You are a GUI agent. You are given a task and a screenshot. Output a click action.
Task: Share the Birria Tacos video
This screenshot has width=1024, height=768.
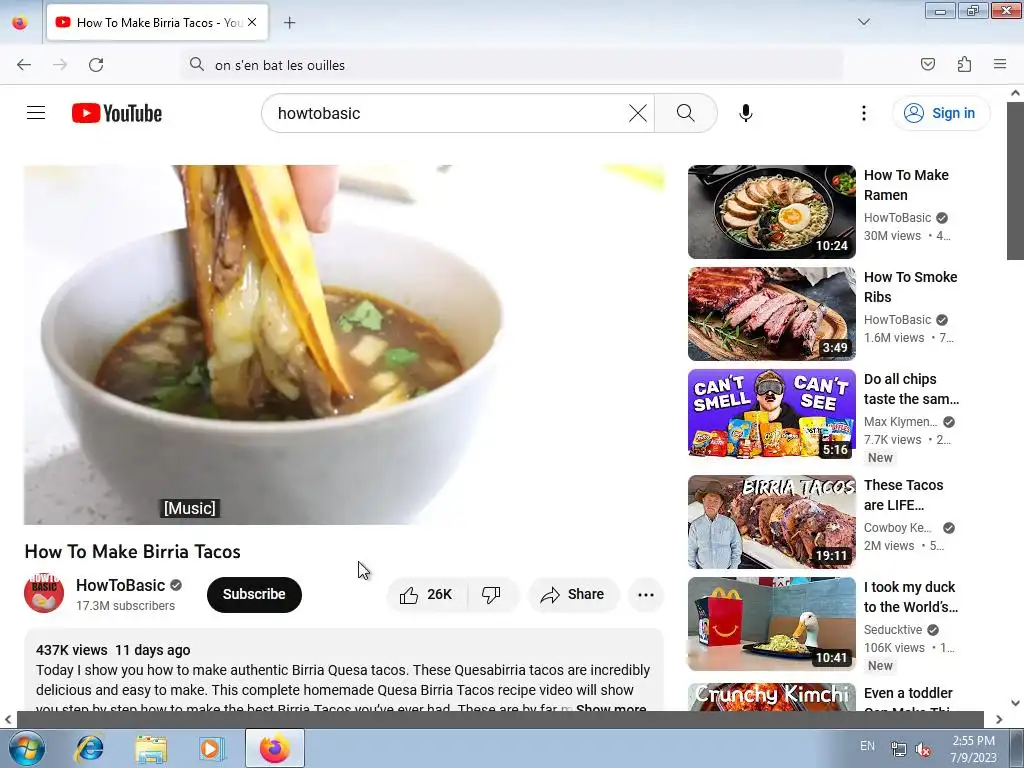573,594
